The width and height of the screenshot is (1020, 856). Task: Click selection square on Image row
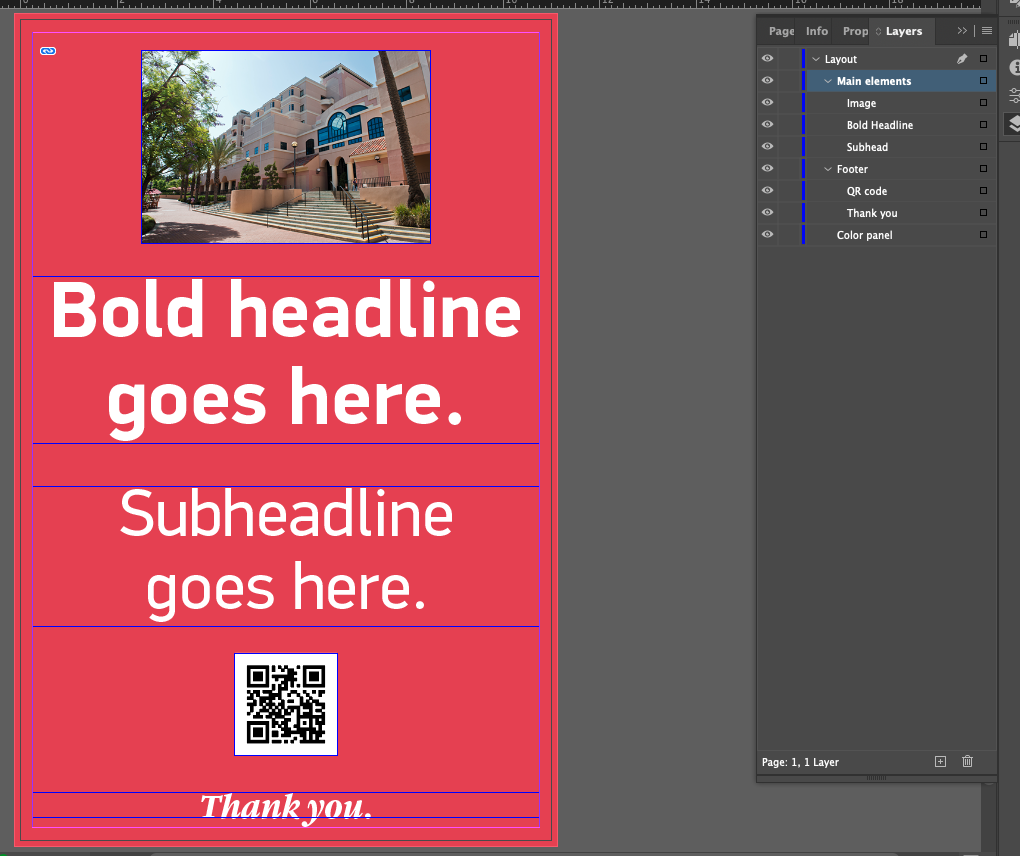(x=984, y=103)
